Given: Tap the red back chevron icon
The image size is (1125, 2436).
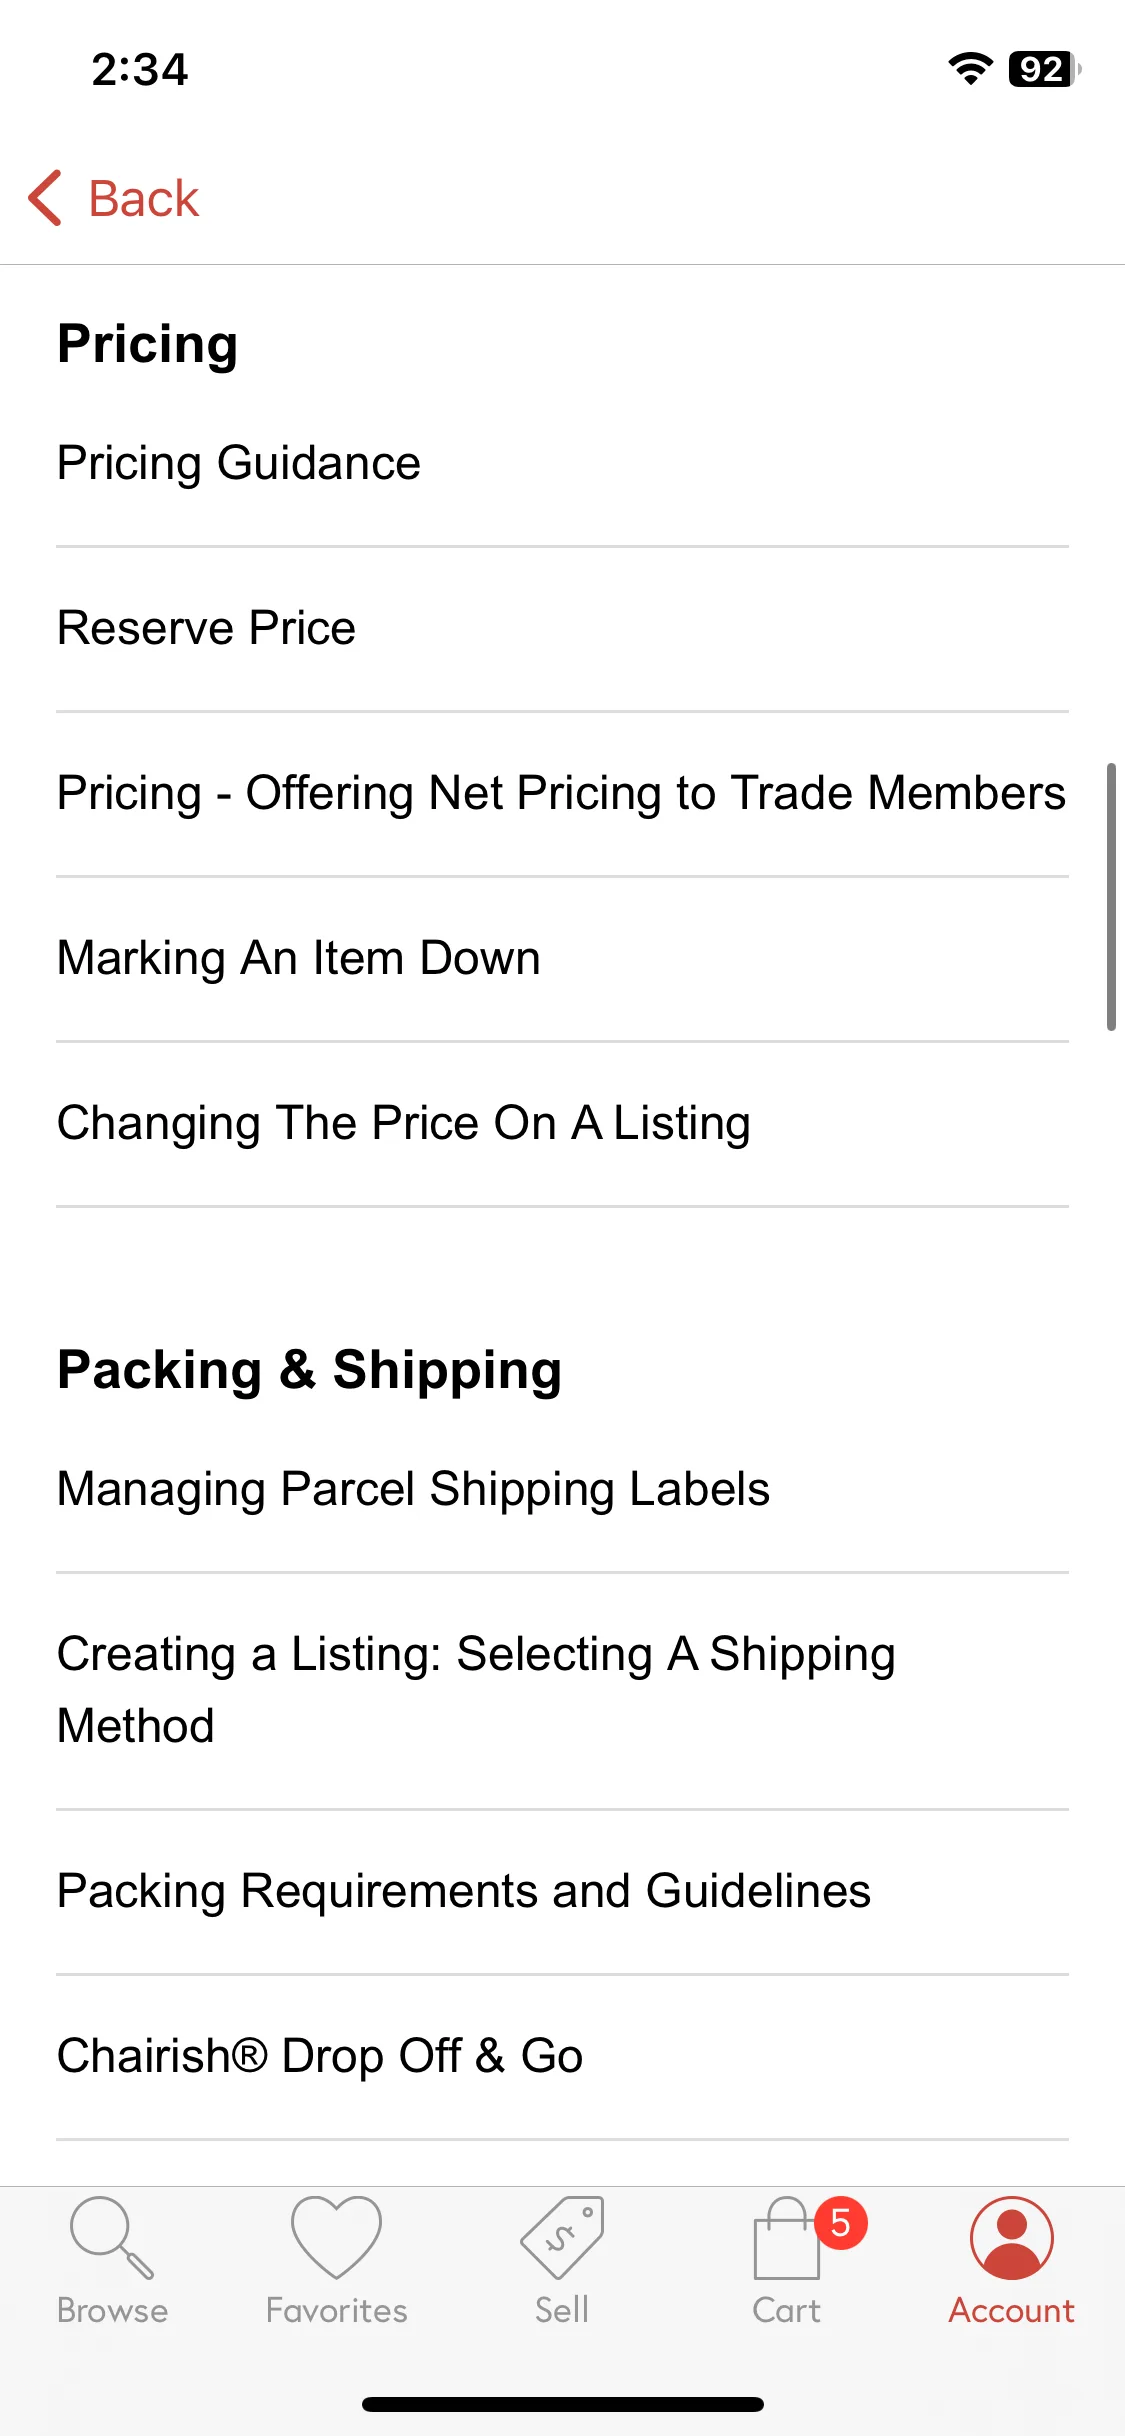Looking at the screenshot, I should pos(45,198).
